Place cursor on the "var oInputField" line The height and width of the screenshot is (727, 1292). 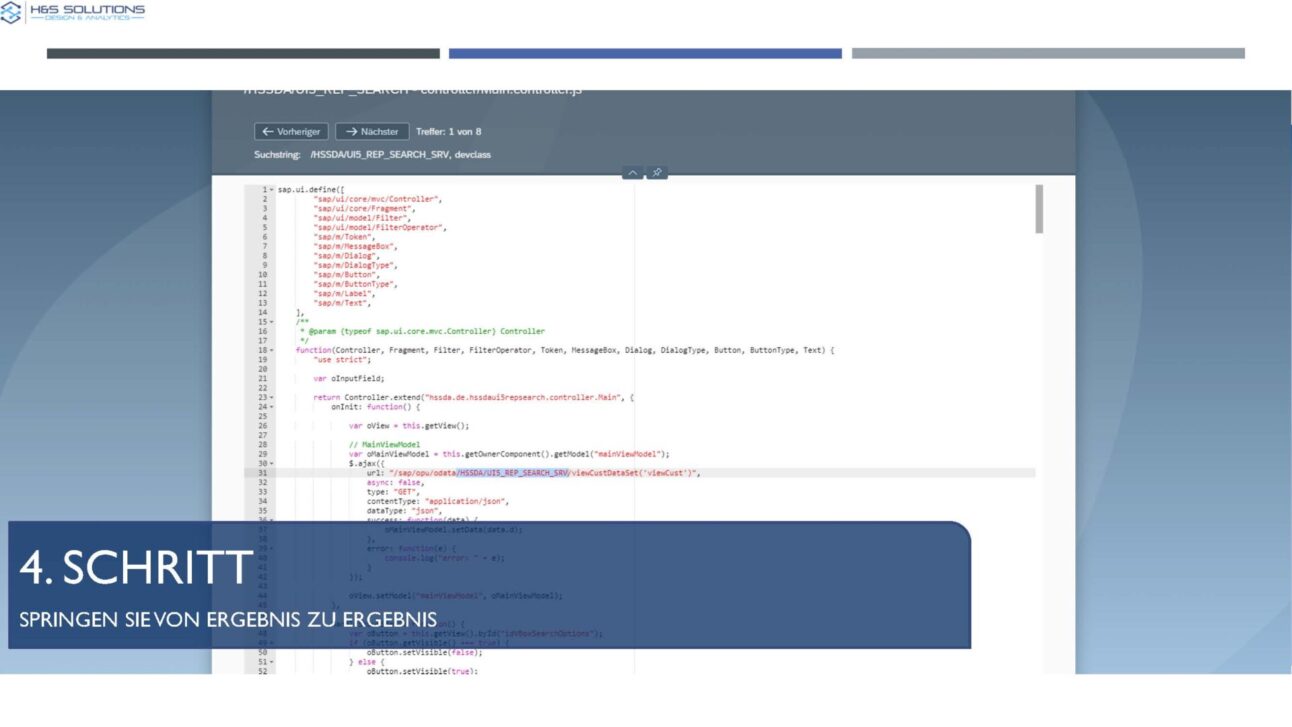pos(349,379)
